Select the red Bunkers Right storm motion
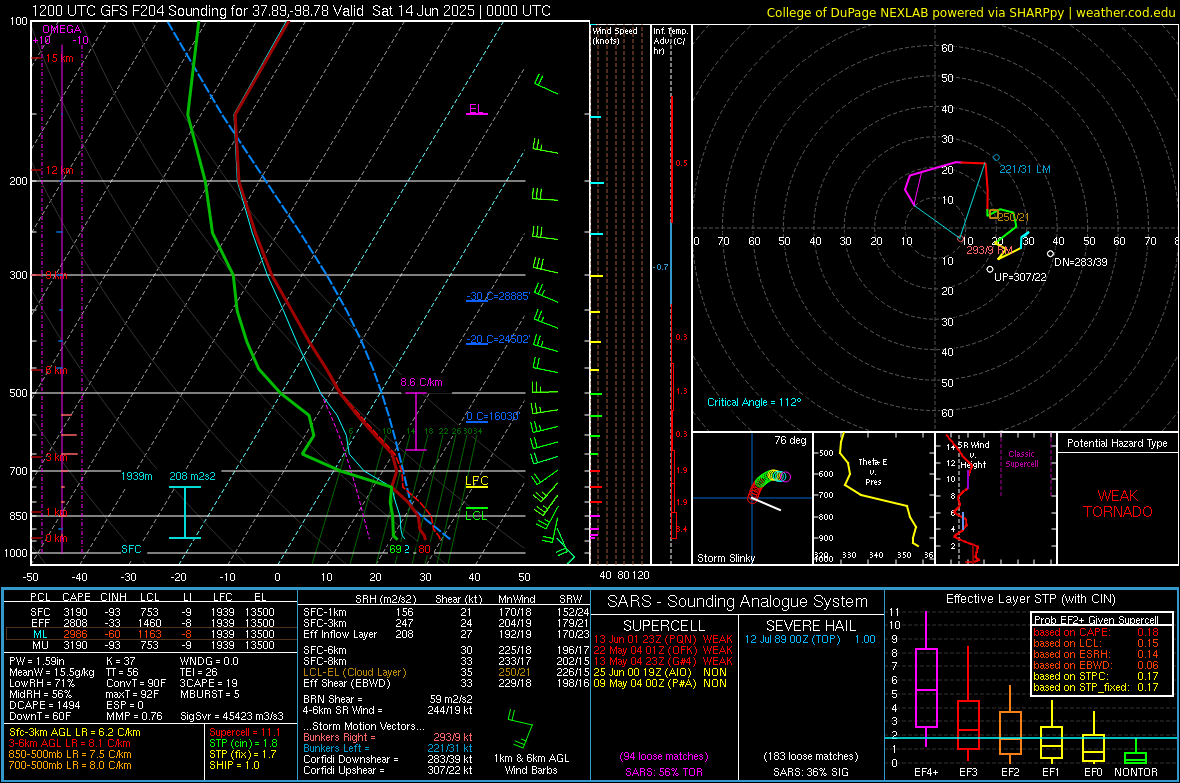 388,738
